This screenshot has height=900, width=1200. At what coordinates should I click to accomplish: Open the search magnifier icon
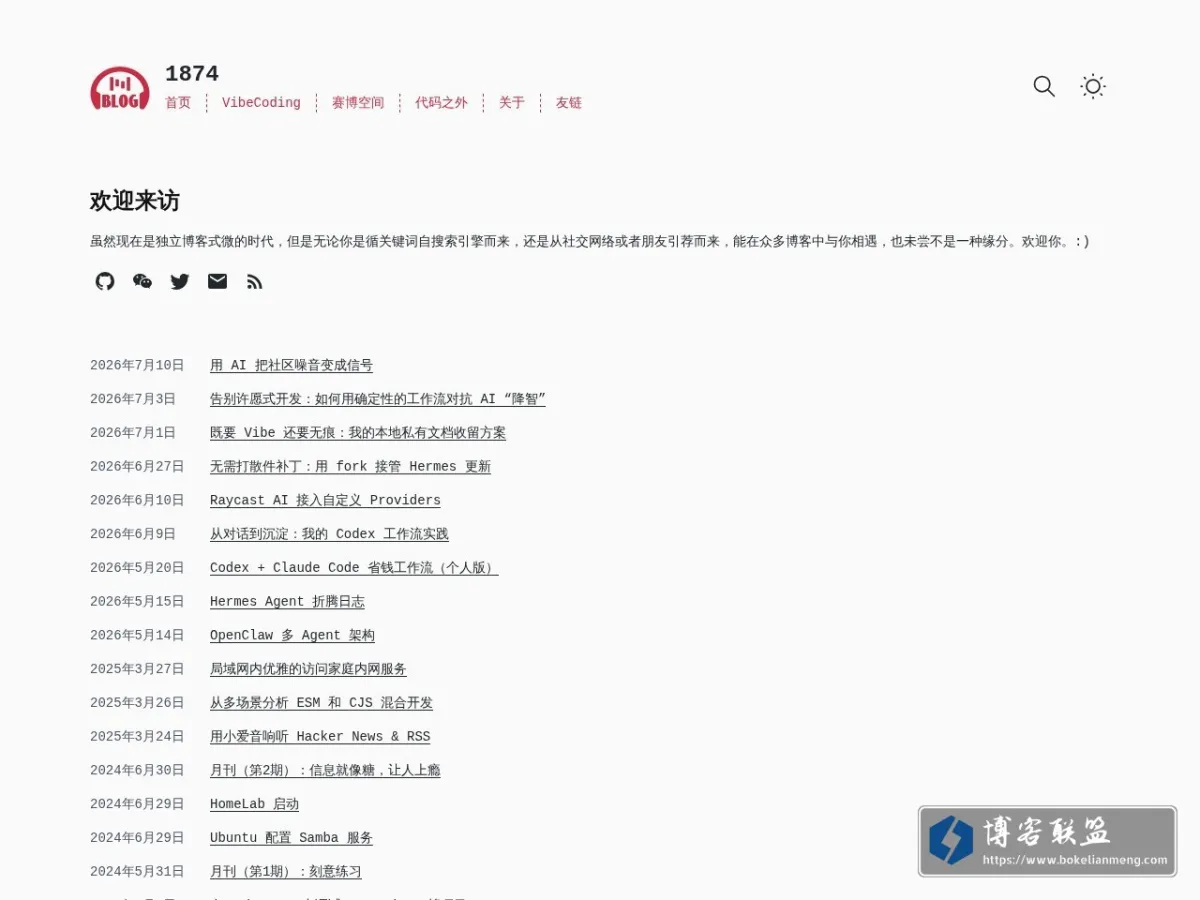[x=1044, y=86]
